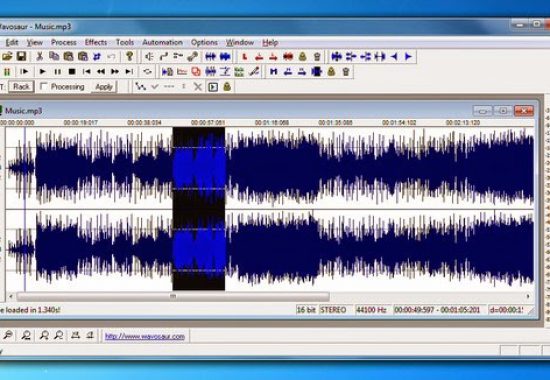Click the speaker volume icon in top toolbar
This screenshot has height=380, width=550.
(149, 56)
